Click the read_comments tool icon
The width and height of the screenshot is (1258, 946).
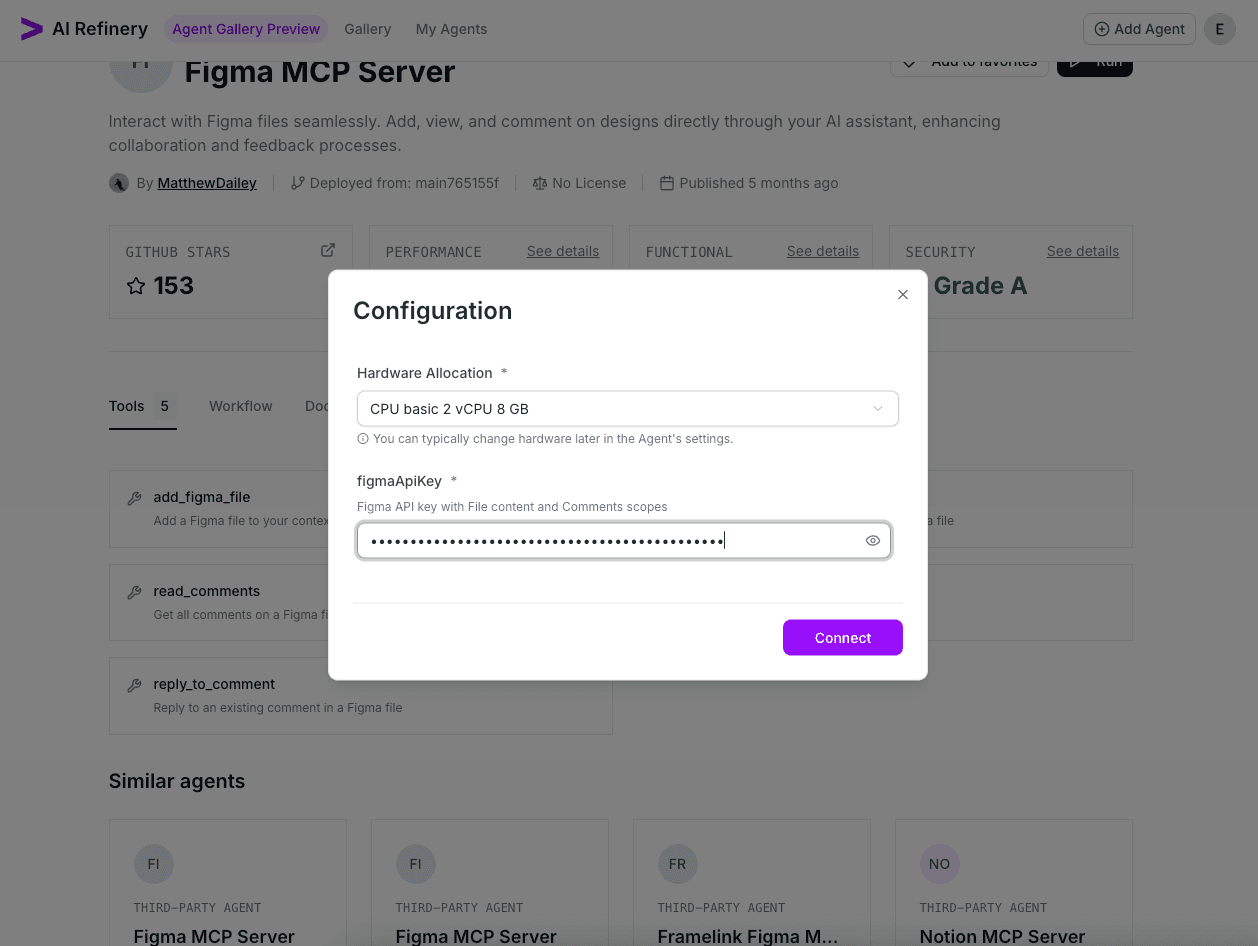tap(134, 591)
